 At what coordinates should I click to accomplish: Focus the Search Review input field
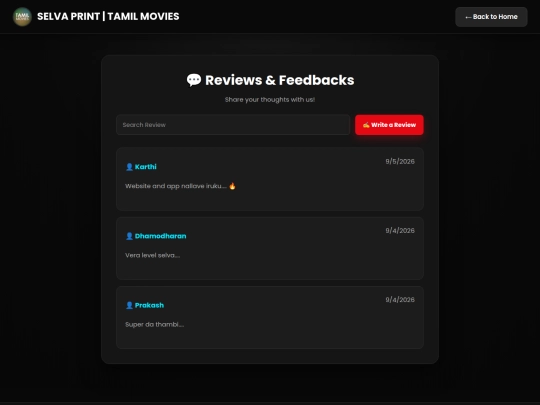pyautogui.click(x=233, y=125)
